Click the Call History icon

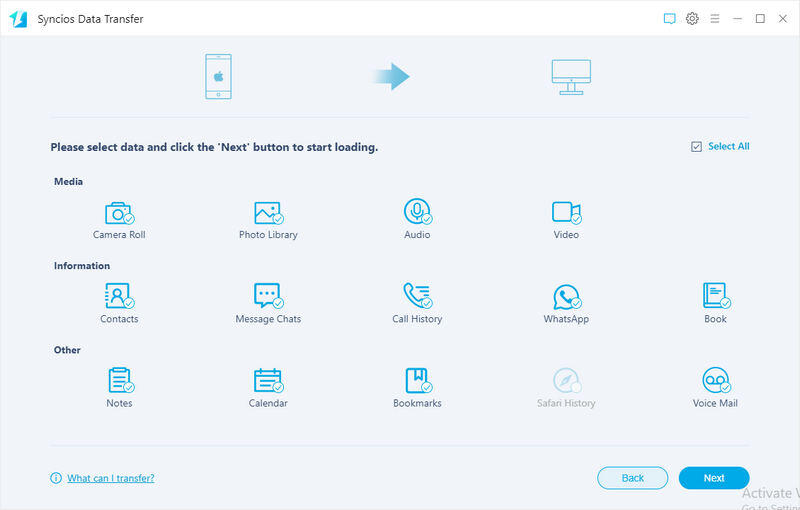click(x=417, y=296)
